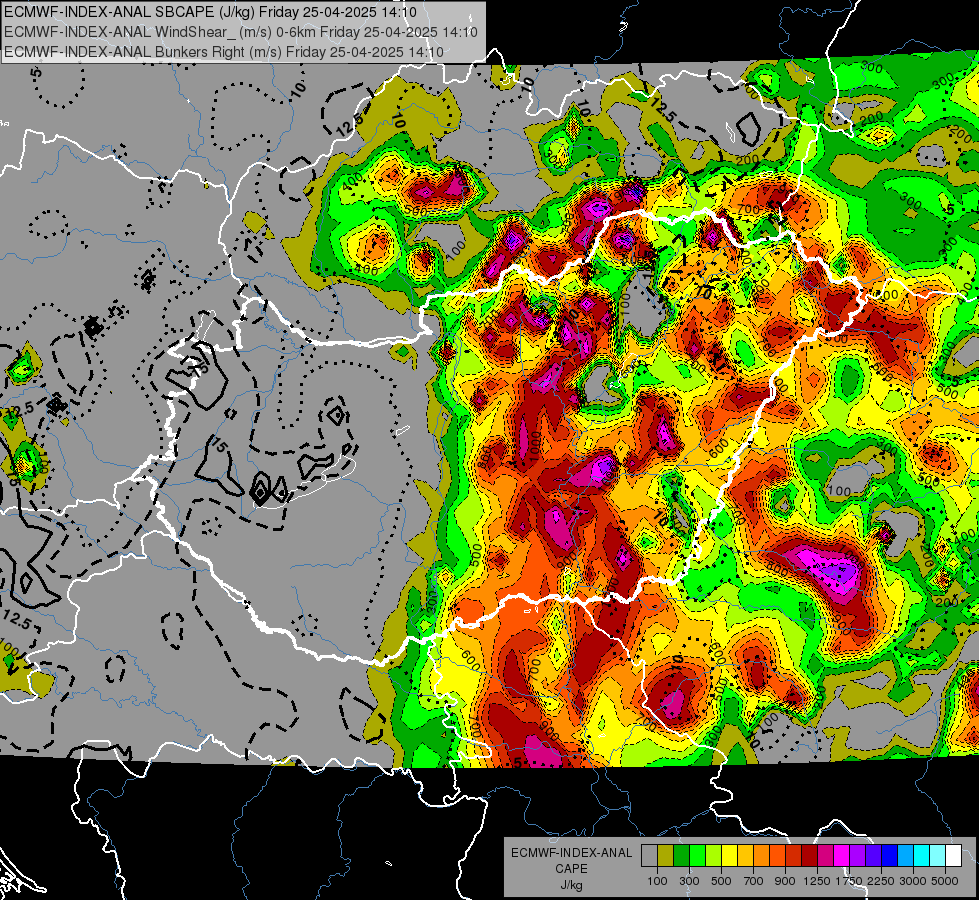Click the 1250 legend scale value
This screenshot has width=979, height=900.
pyautogui.click(x=817, y=881)
